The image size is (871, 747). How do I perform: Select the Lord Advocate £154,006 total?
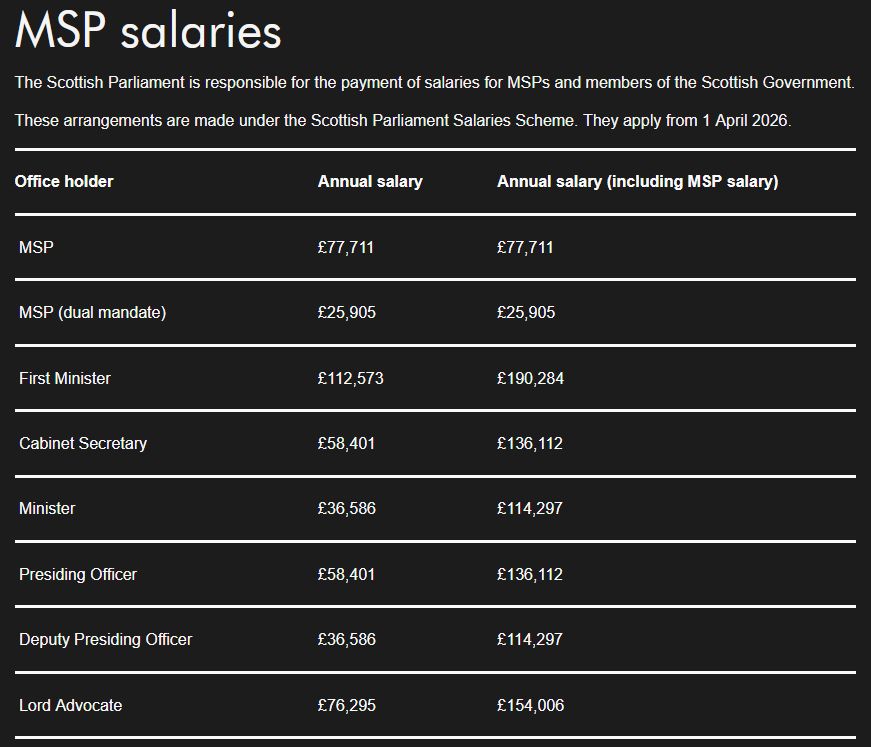[530, 705]
